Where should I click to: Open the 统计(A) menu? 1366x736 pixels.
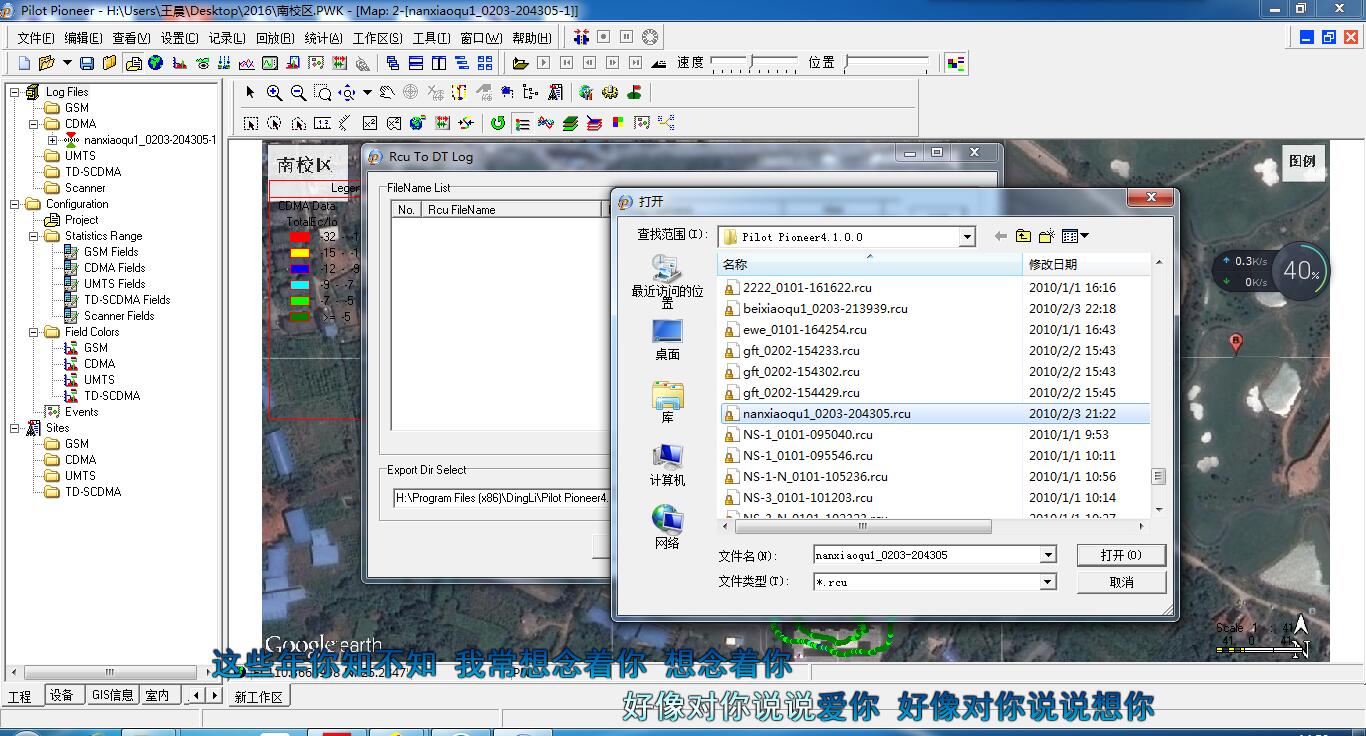coord(323,38)
